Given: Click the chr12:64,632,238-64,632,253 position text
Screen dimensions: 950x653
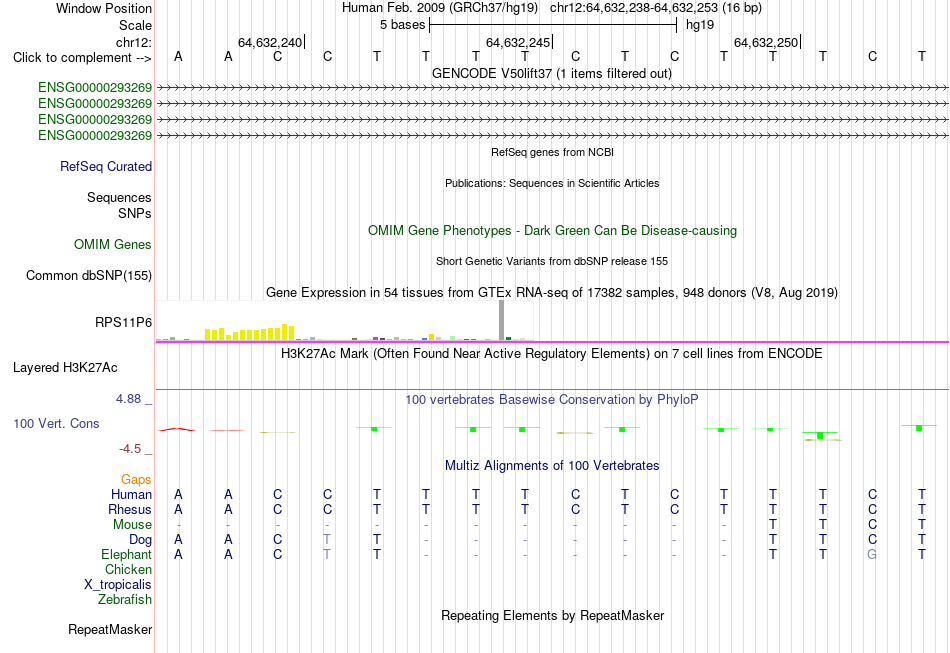Looking at the screenshot, I should click(656, 8).
